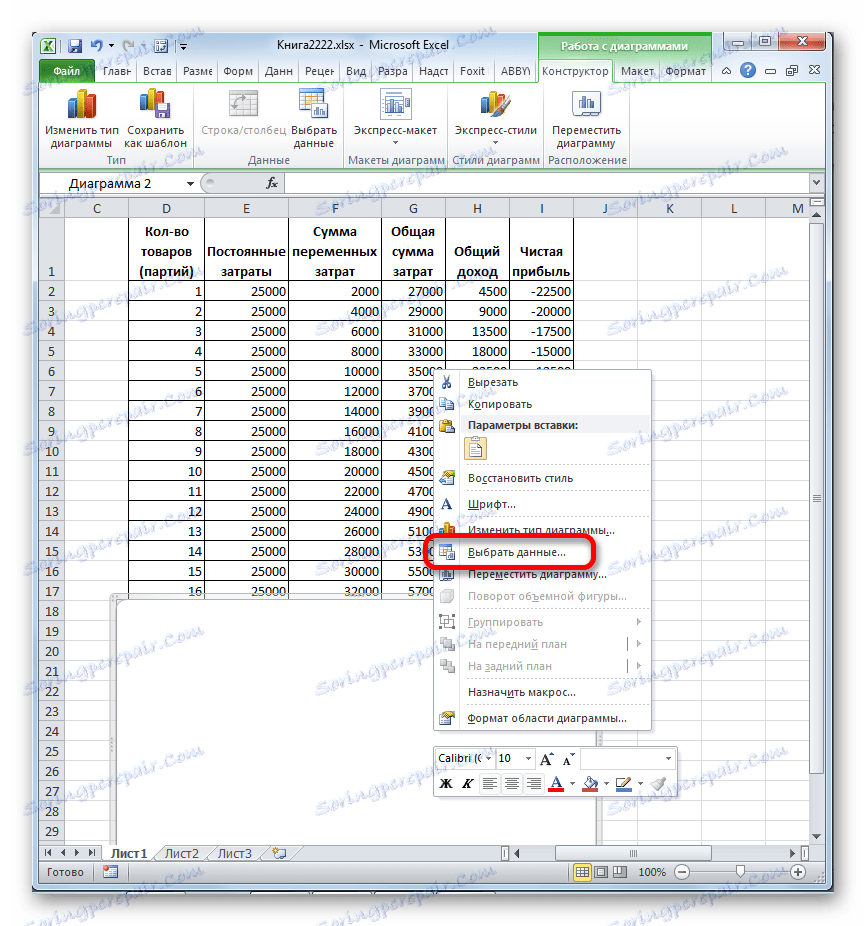Screen dimensions: 866x926
Task: Choose Вырезать in context menu
Action: pyautogui.click(x=543, y=382)
